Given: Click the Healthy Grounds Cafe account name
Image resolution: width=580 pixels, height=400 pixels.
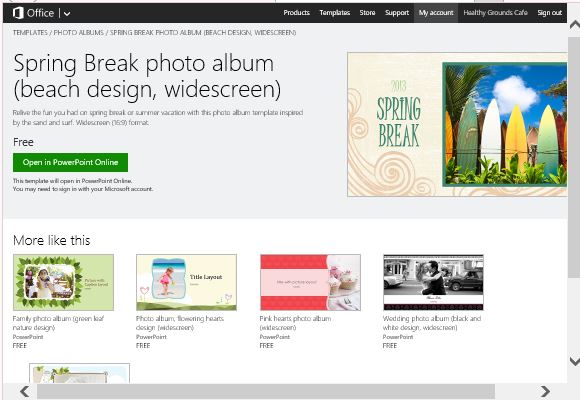Looking at the screenshot, I should pyautogui.click(x=495, y=13).
